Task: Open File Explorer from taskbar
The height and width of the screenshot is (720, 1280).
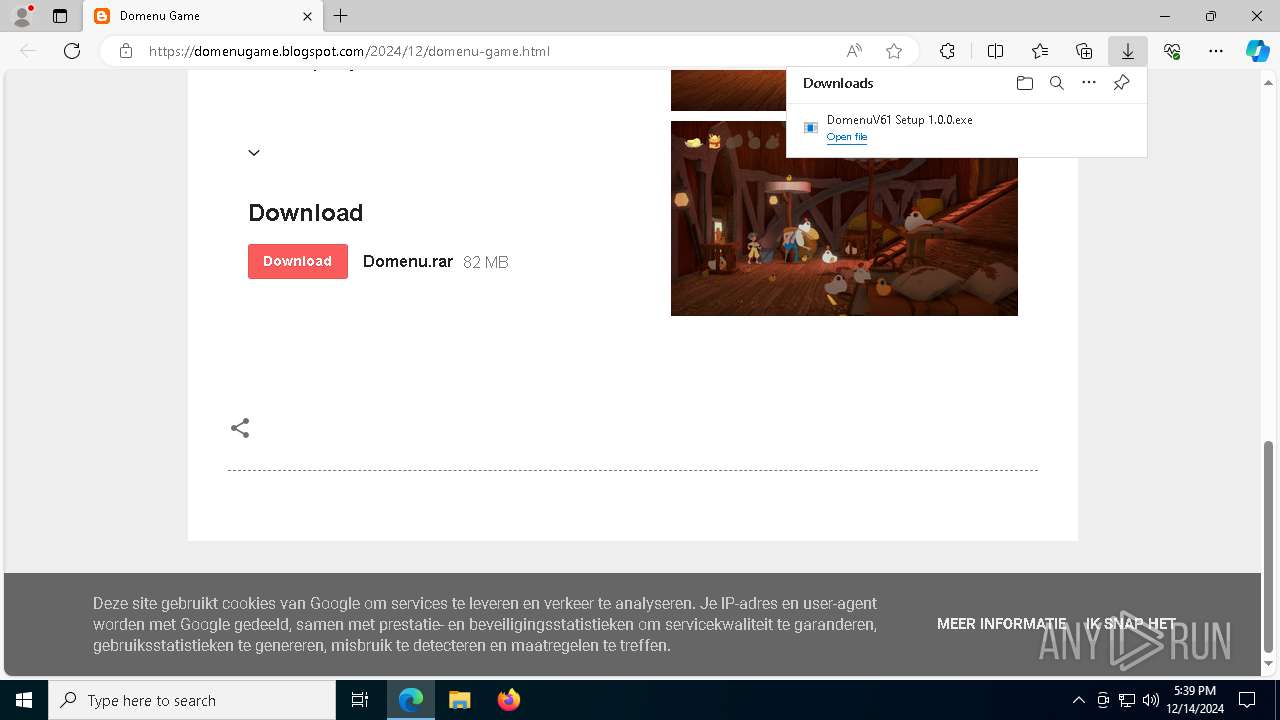Action: coord(459,700)
